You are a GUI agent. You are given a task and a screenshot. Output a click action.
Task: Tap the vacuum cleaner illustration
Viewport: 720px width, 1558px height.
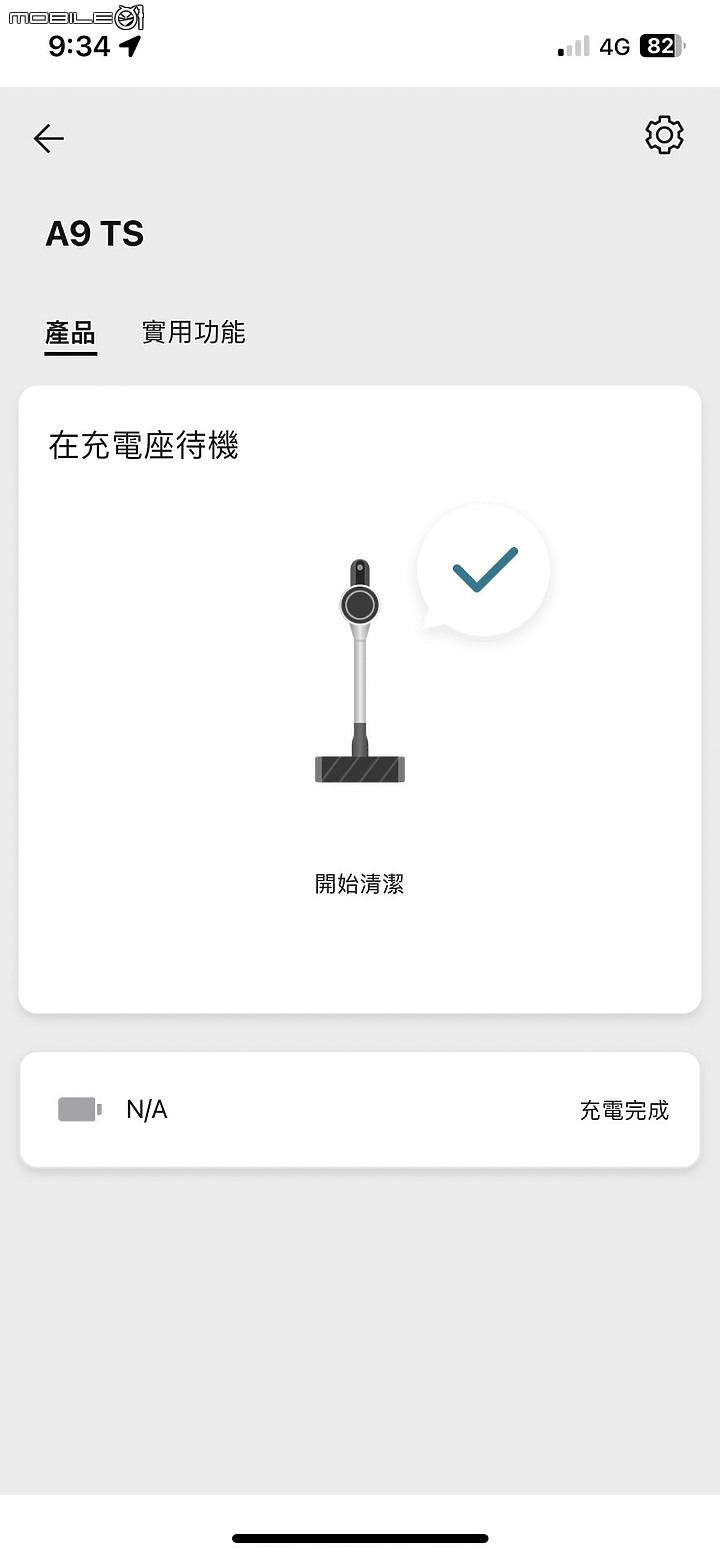pos(360,671)
